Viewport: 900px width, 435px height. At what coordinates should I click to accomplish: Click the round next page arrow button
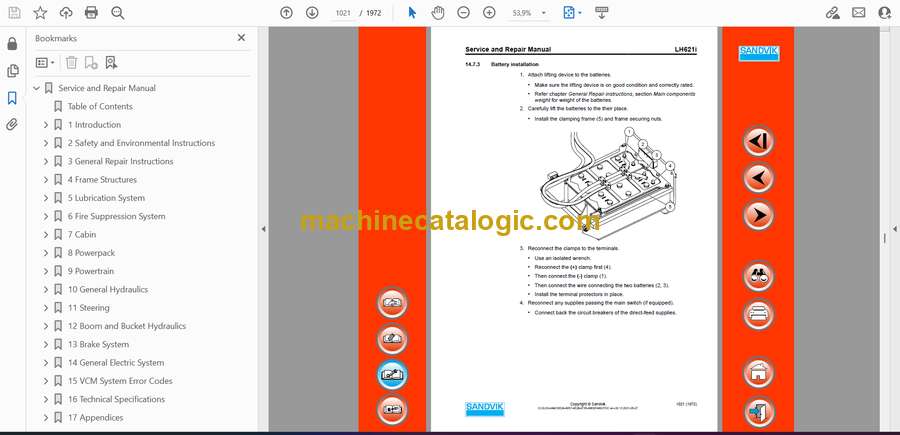pyautogui.click(x=758, y=216)
